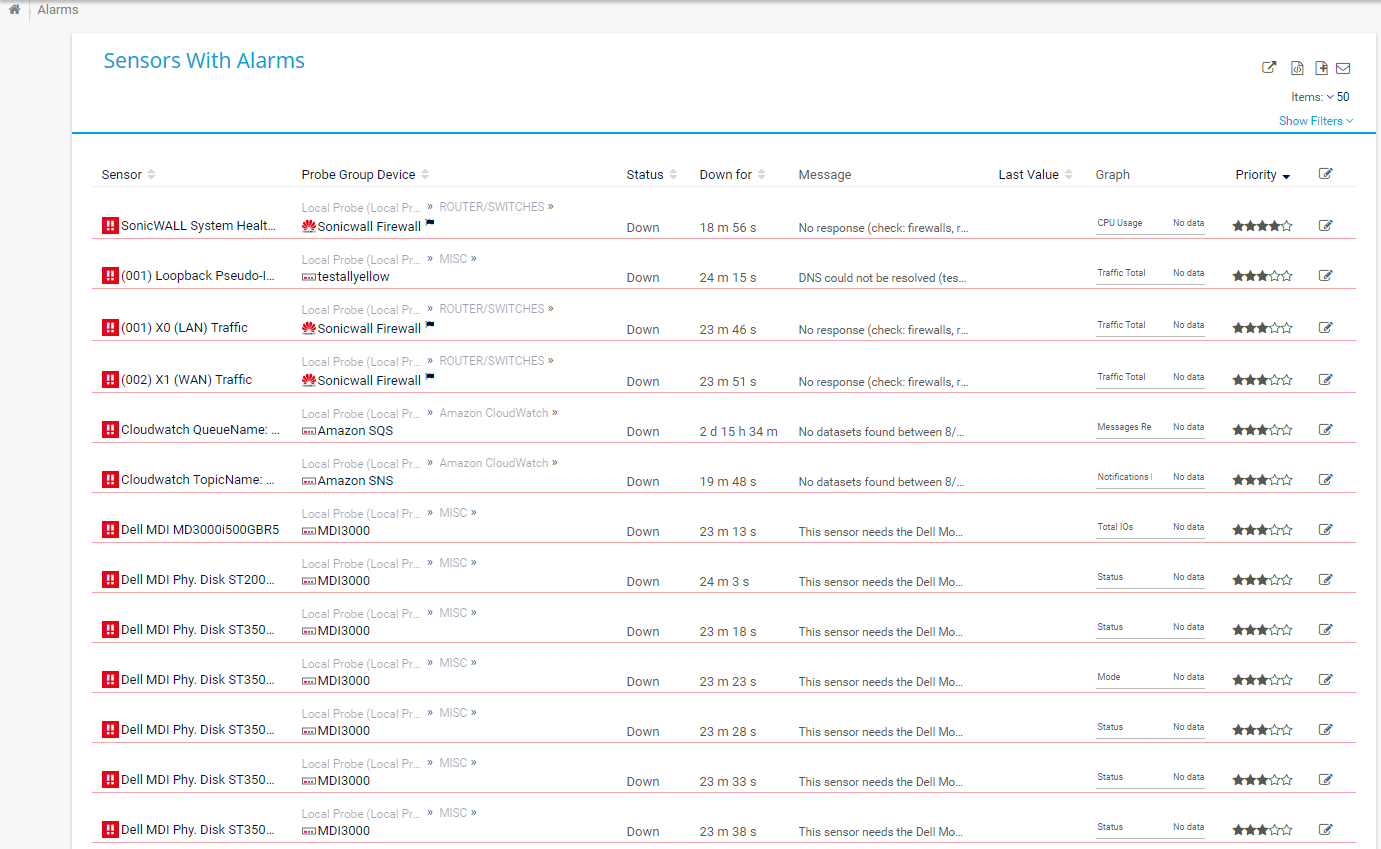Click the red alarm icon for Dell MDI MD3000i500GBR5

(110, 530)
